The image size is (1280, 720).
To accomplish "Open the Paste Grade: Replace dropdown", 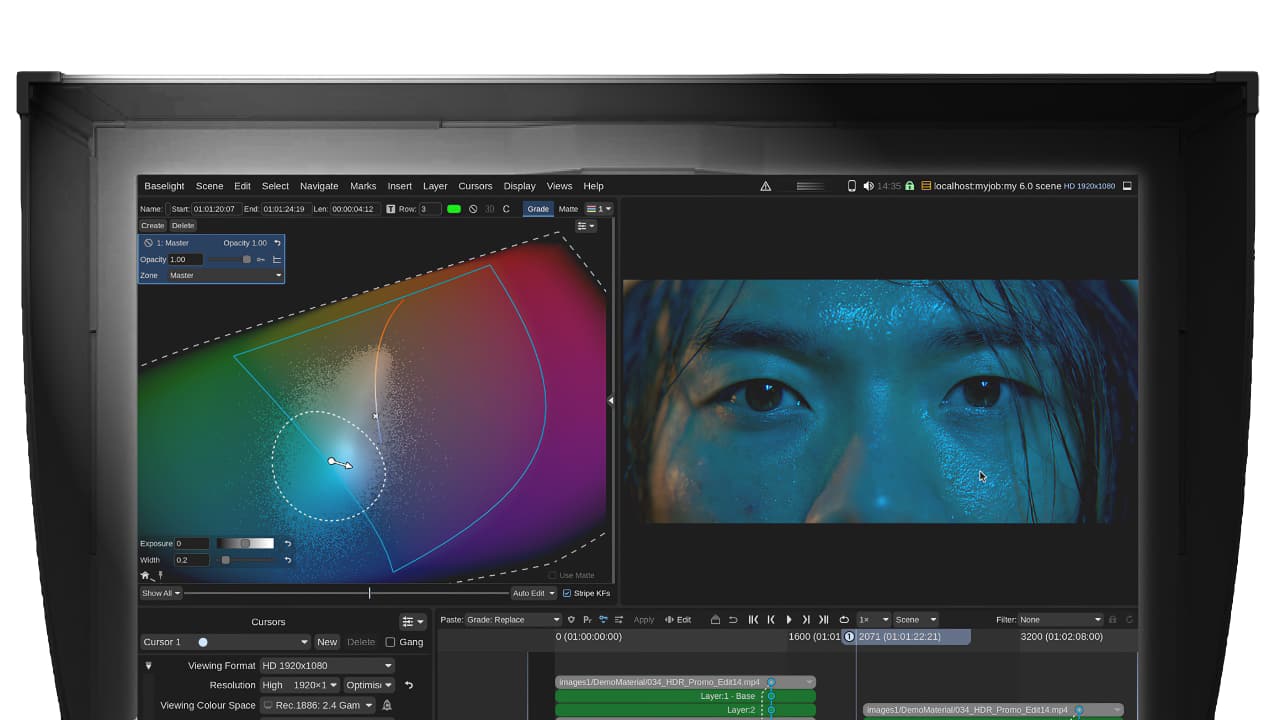I will click(512, 620).
